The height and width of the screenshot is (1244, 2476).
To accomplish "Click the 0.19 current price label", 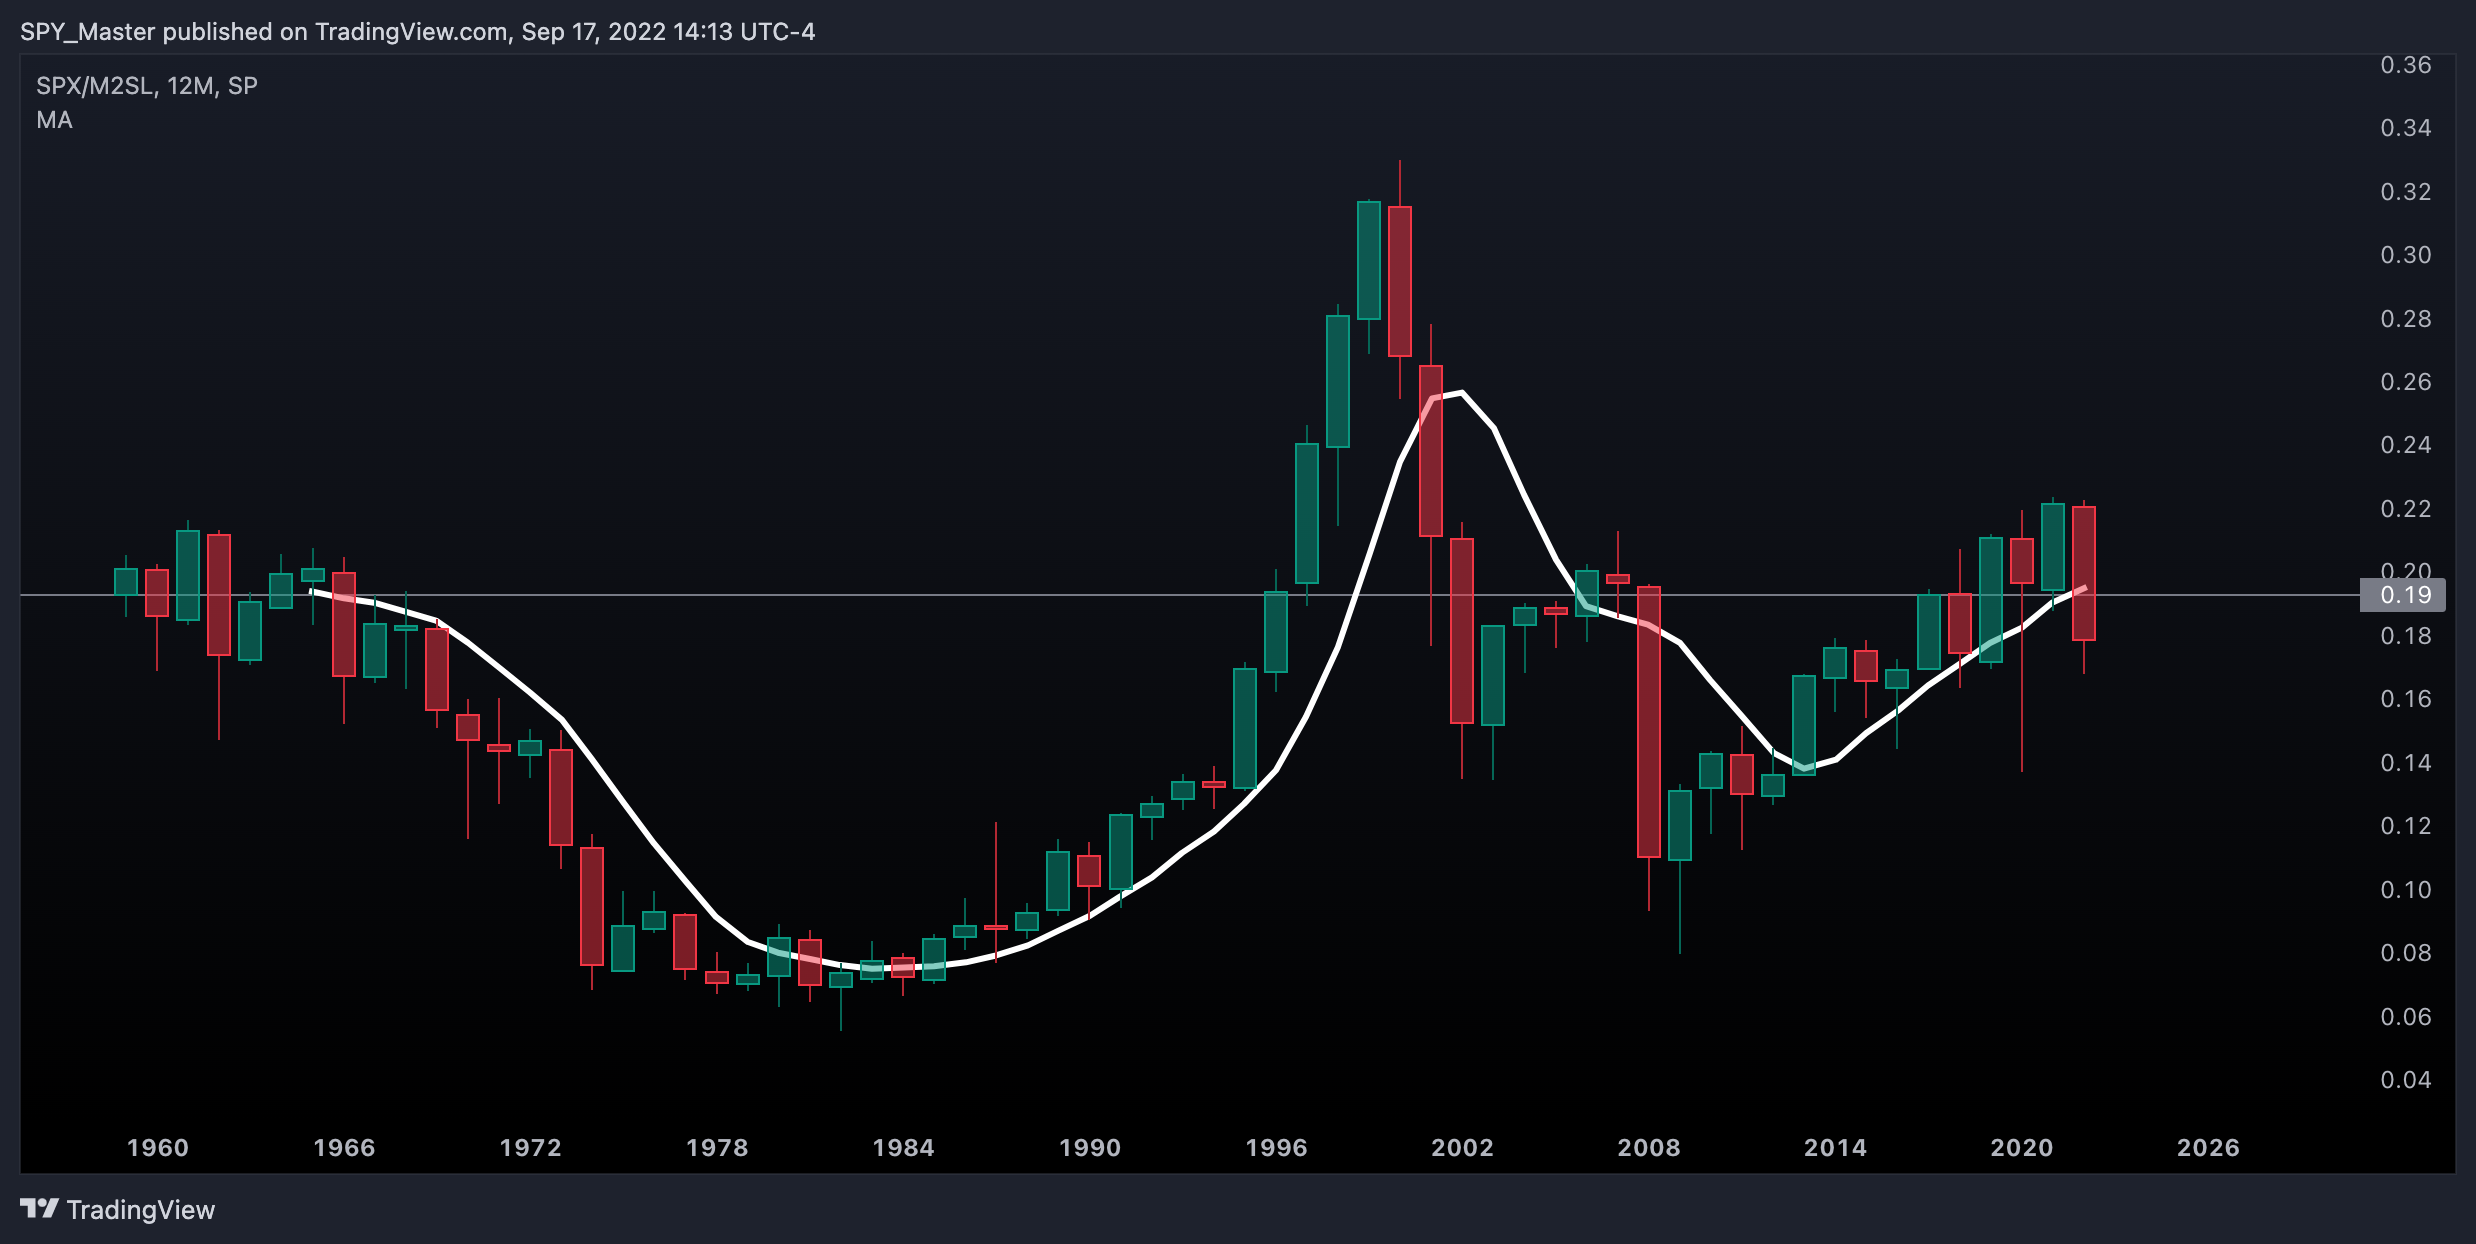I will (2403, 595).
